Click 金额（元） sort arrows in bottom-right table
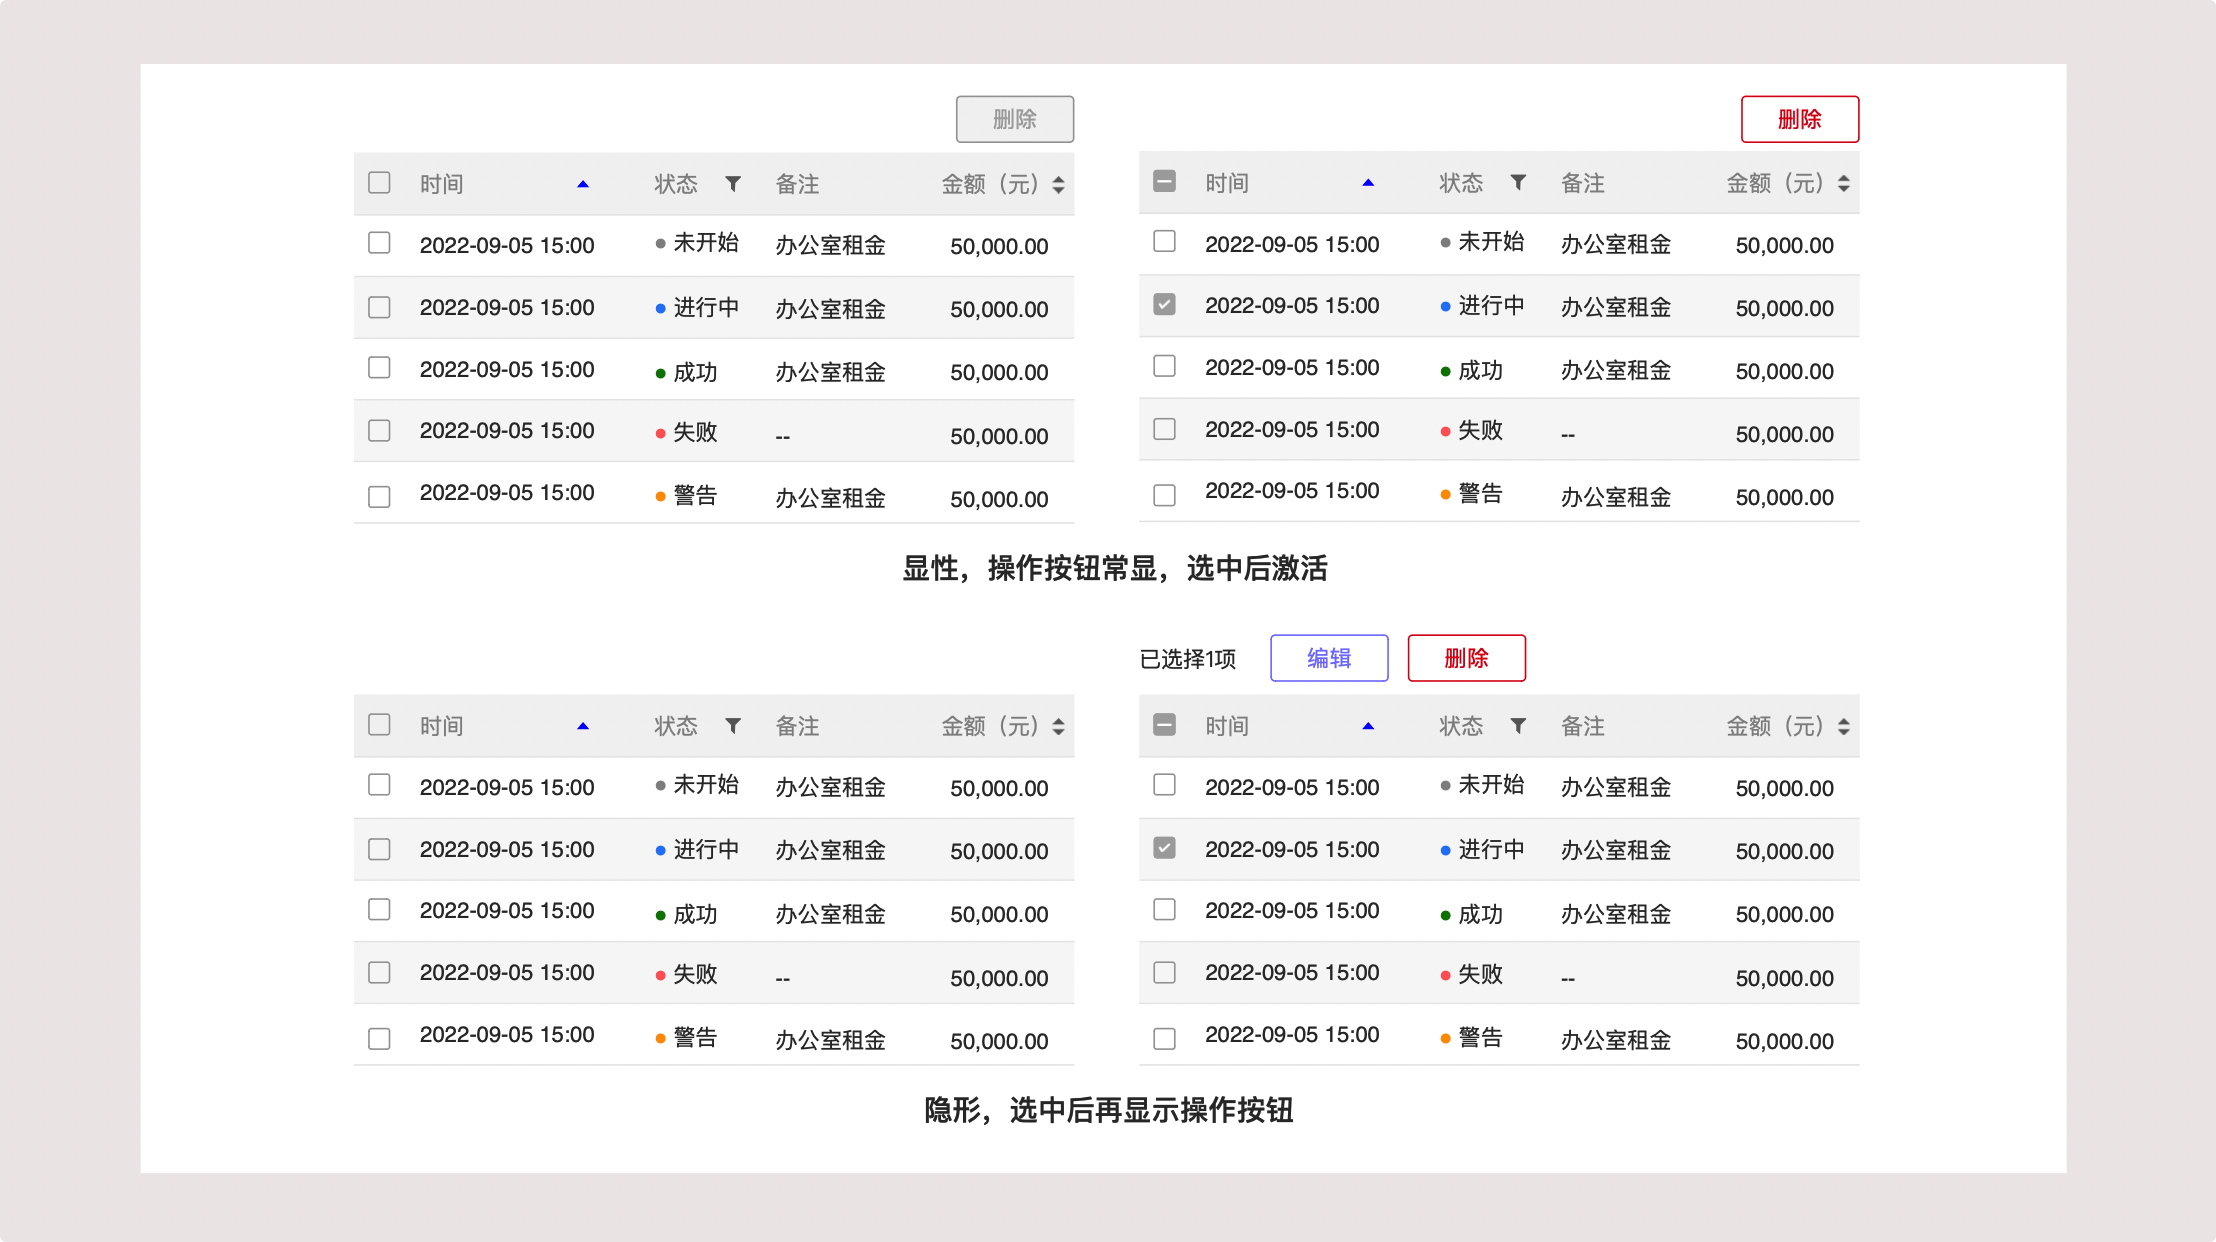2216x1242 pixels. pyautogui.click(x=1843, y=727)
